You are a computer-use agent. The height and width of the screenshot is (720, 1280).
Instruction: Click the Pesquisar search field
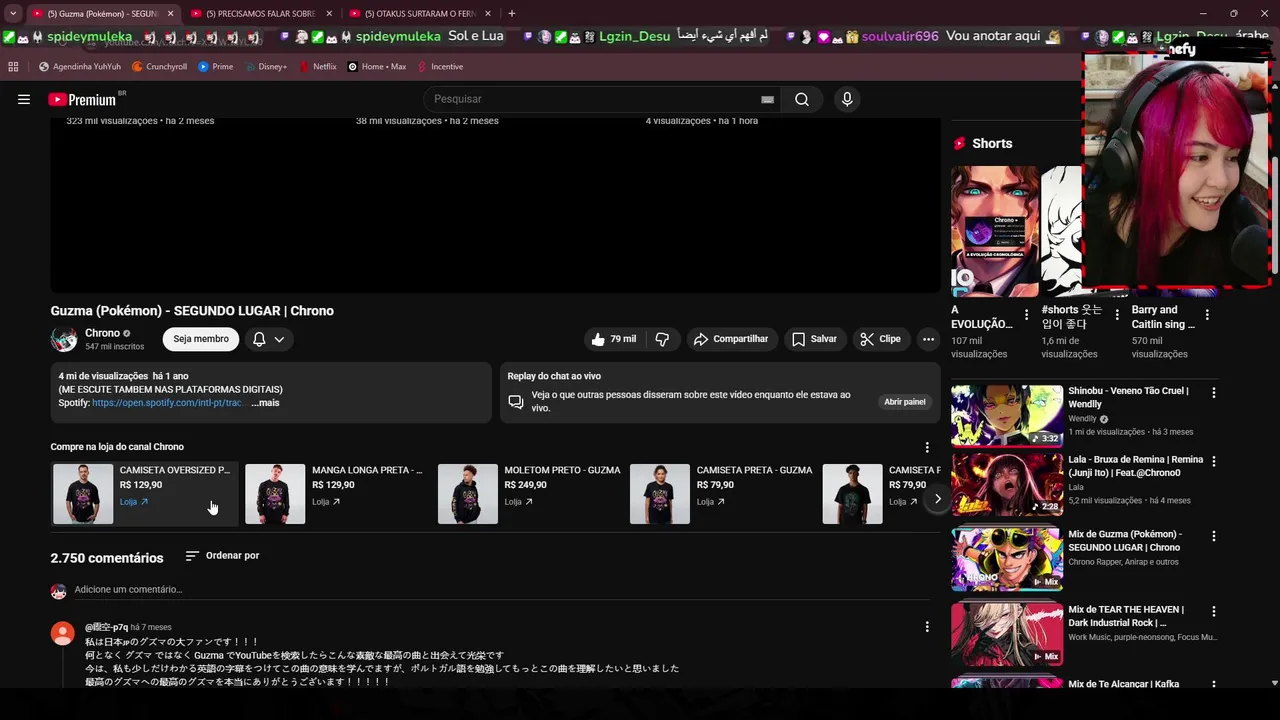[595, 99]
